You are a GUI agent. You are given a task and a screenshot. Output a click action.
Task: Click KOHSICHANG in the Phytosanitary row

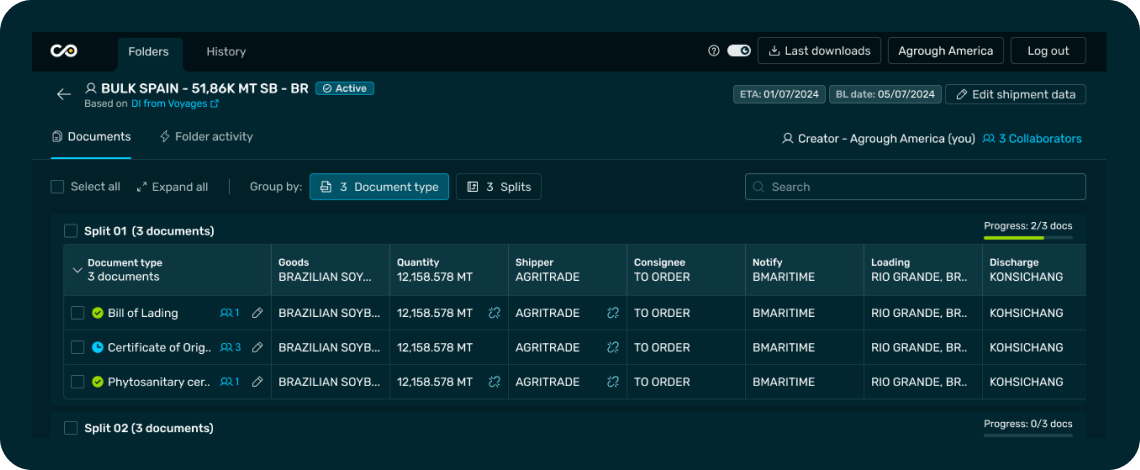pyautogui.click(x=1027, y=381)
